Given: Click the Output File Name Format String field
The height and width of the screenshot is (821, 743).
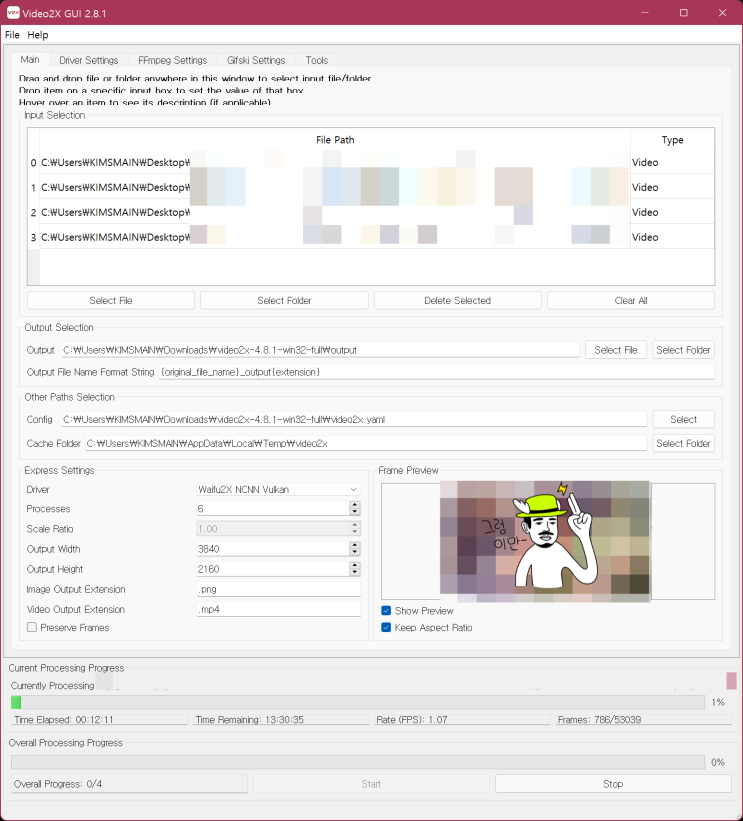Looking at the screenshot, I should [x=437, y=372].
